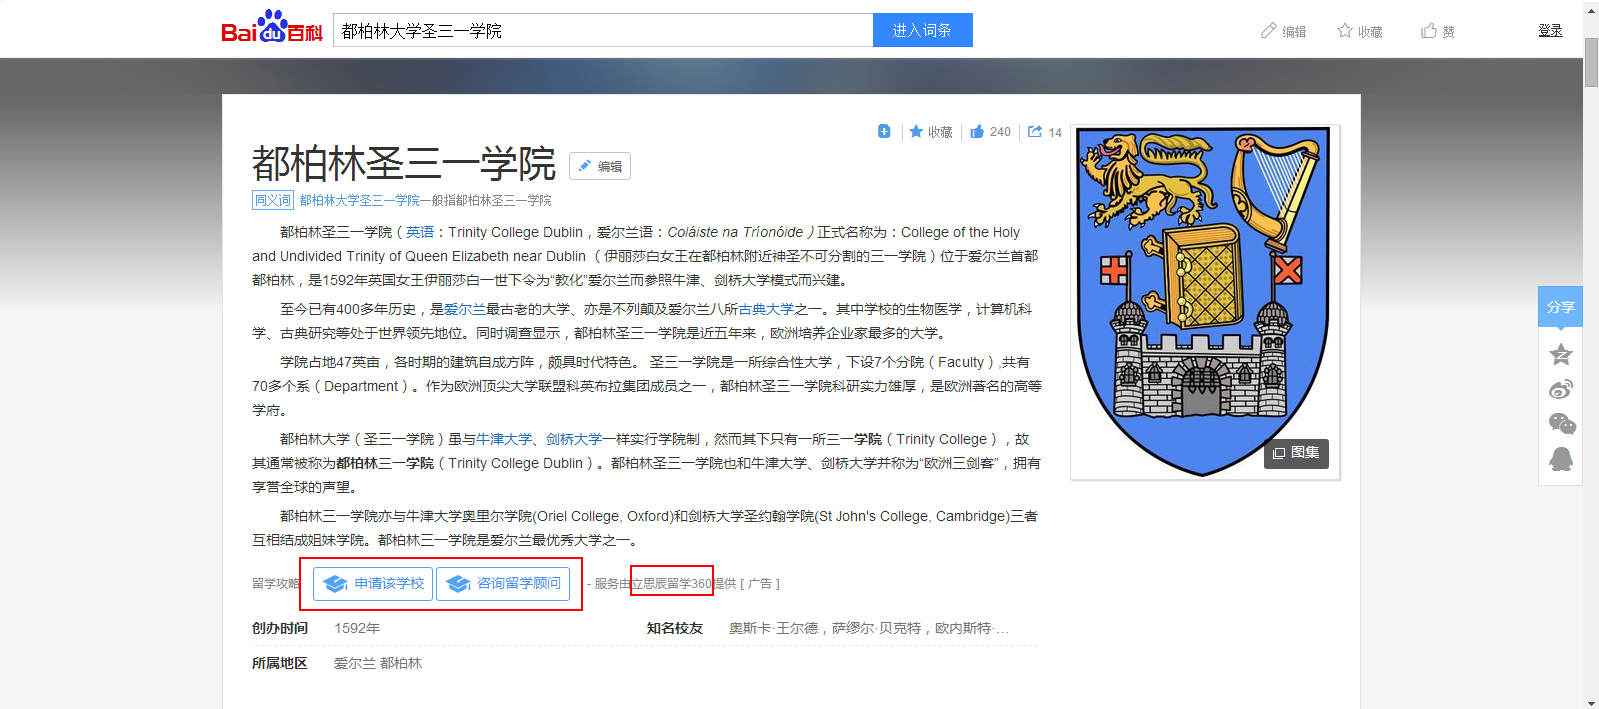The image size is (1599, 709).
Task: Click the 分享 share tab on right sidebar
Action: [x=1560, y=307]
